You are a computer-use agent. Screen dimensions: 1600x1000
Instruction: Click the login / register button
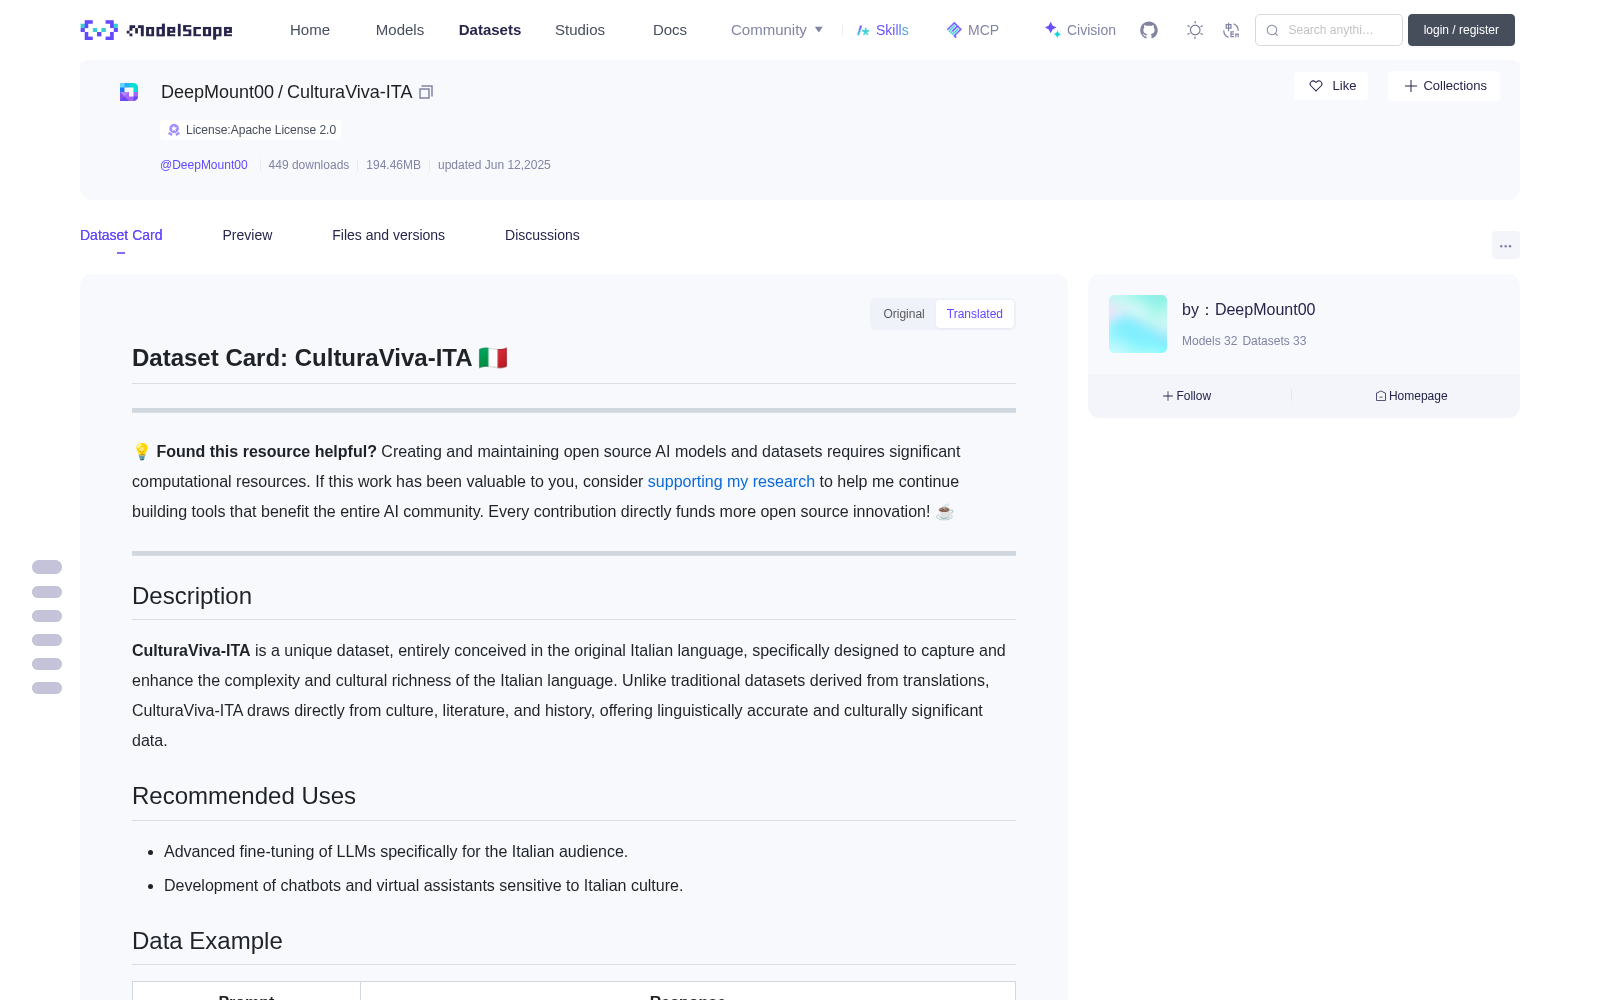point(1461,30)
